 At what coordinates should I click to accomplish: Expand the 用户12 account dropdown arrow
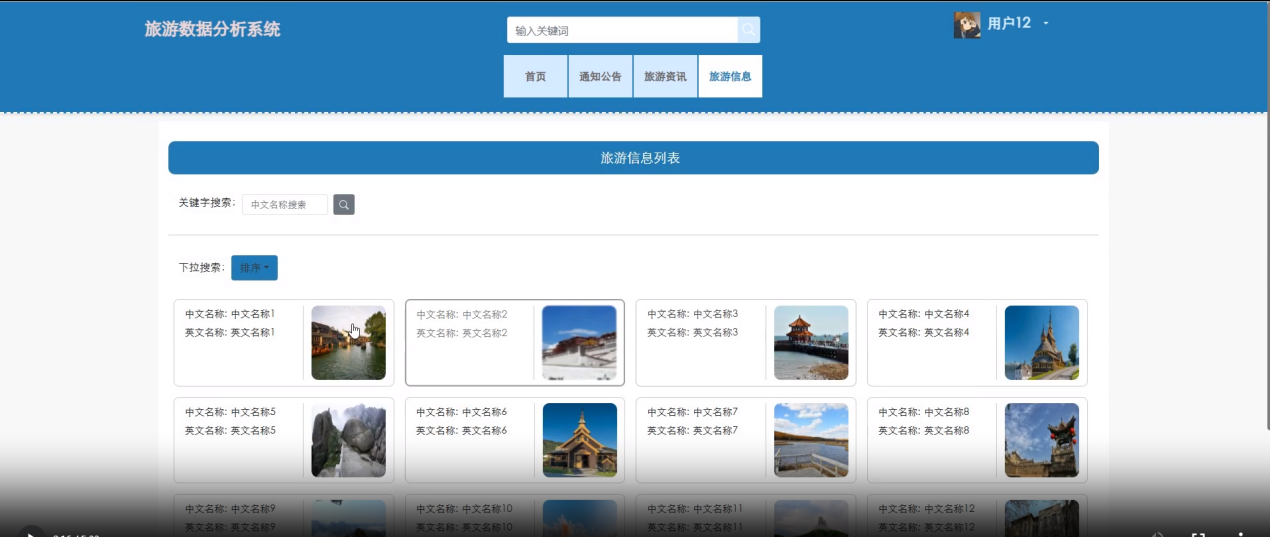coord(1046,23)
